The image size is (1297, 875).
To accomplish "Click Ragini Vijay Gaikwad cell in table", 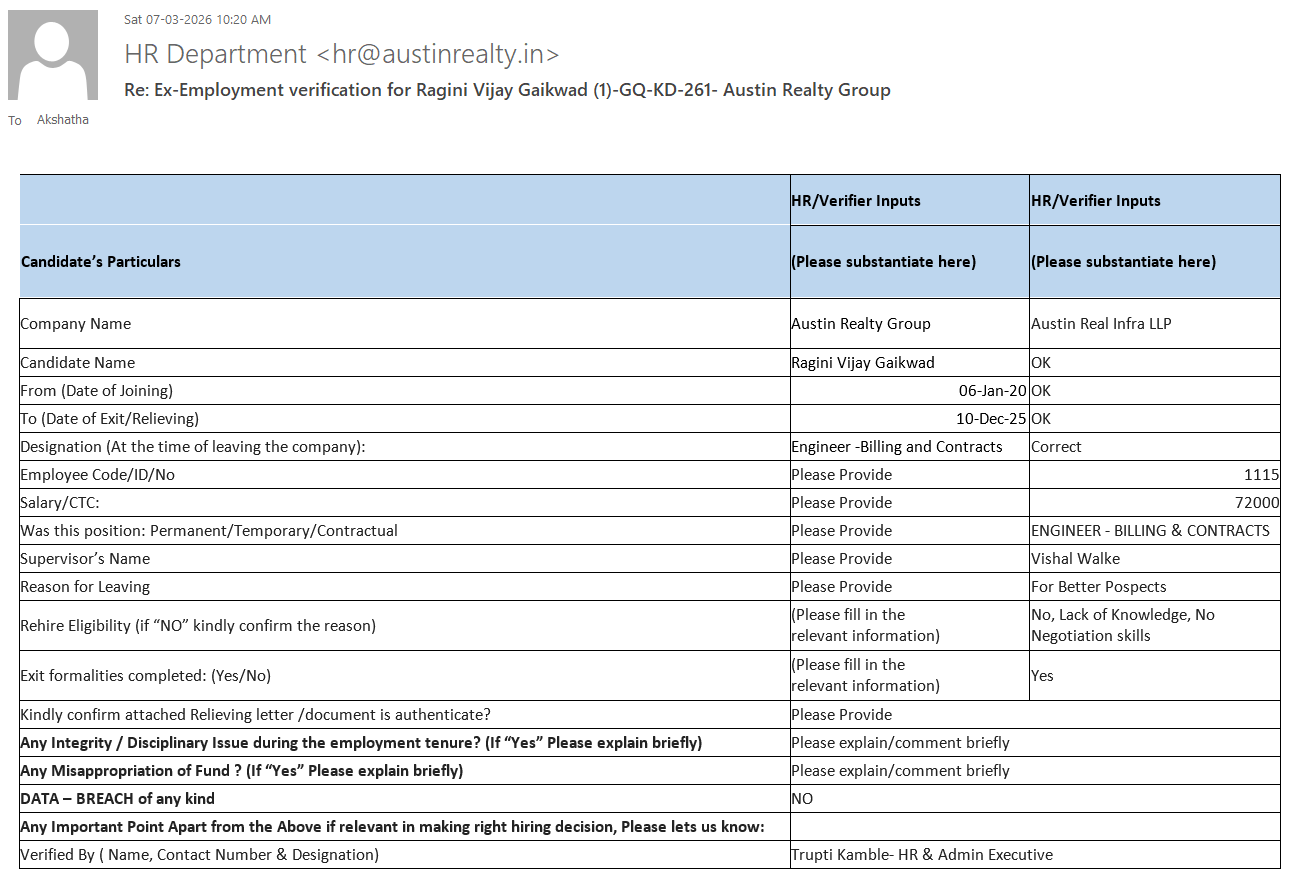I will pyautogui.click(x=862, y=363).
